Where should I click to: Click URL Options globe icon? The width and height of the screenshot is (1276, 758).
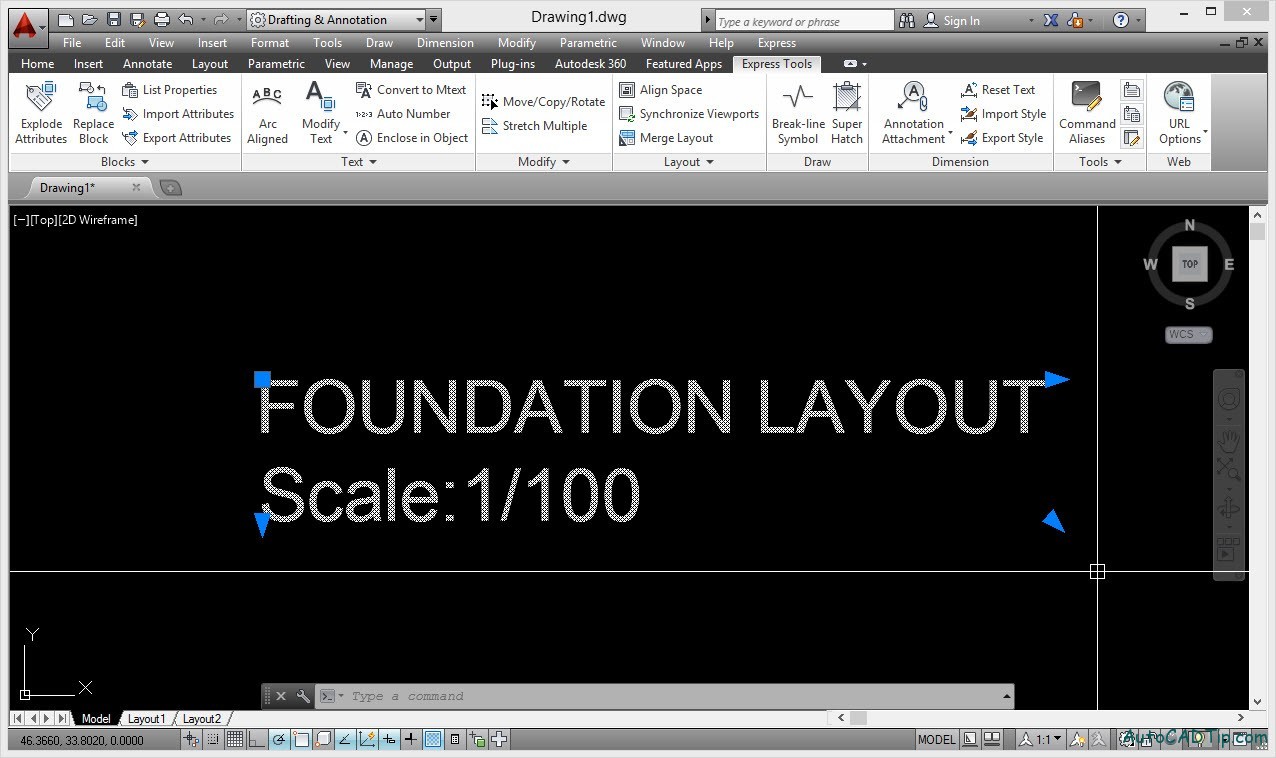[1180, 114]
